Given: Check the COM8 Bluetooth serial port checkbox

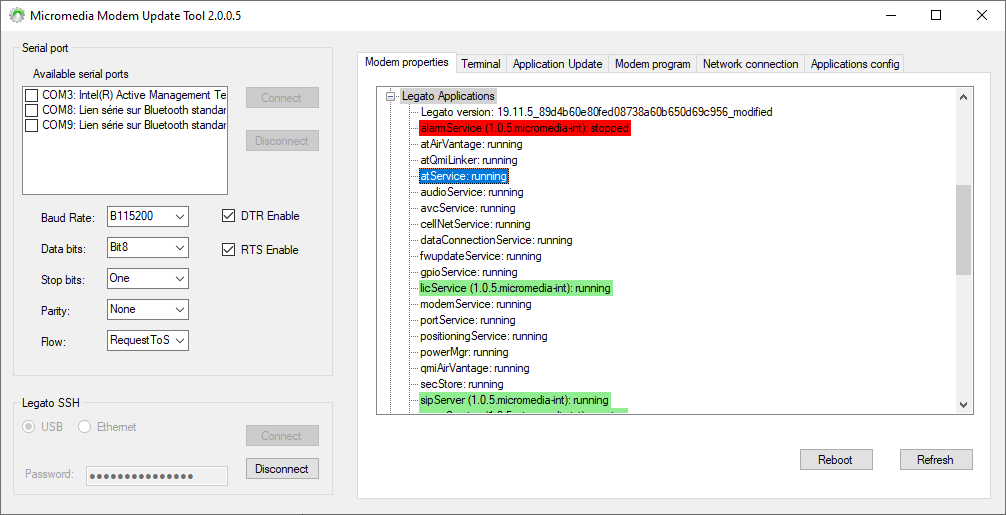Looking at the screenshot, I should coord(32,110).
